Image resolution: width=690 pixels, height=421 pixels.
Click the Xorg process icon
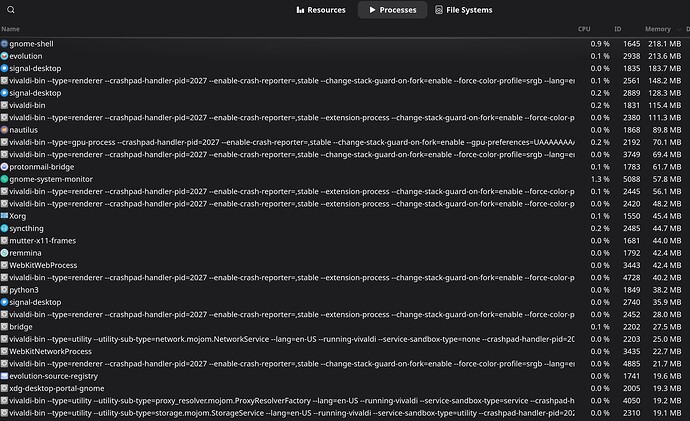coord(4,216)
